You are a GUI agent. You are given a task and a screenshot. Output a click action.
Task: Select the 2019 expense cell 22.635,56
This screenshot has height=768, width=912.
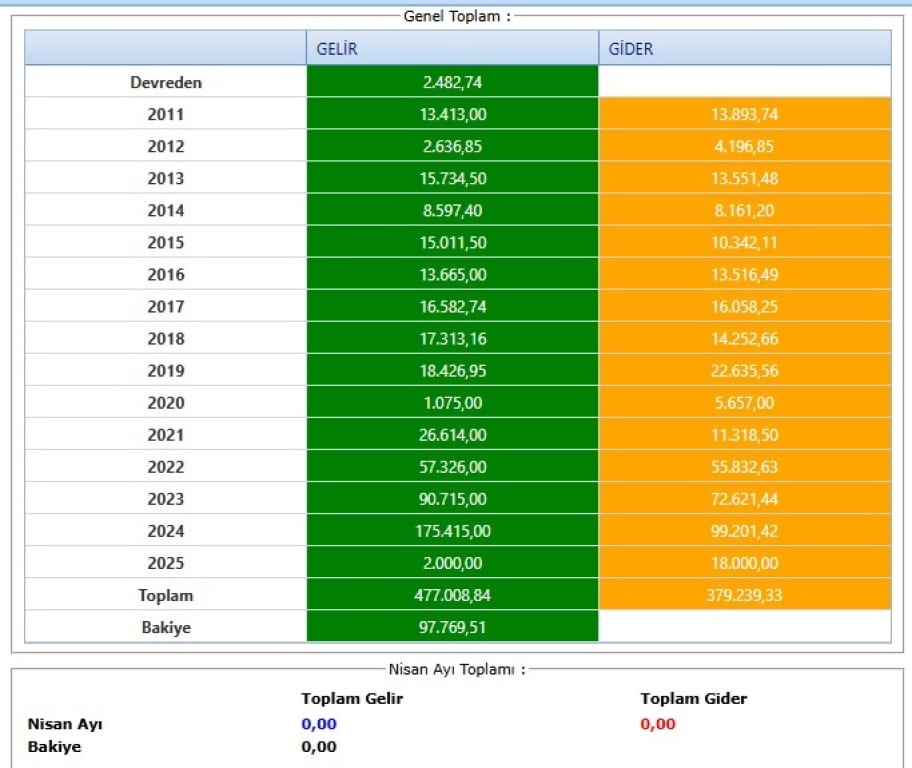(744, 371)
